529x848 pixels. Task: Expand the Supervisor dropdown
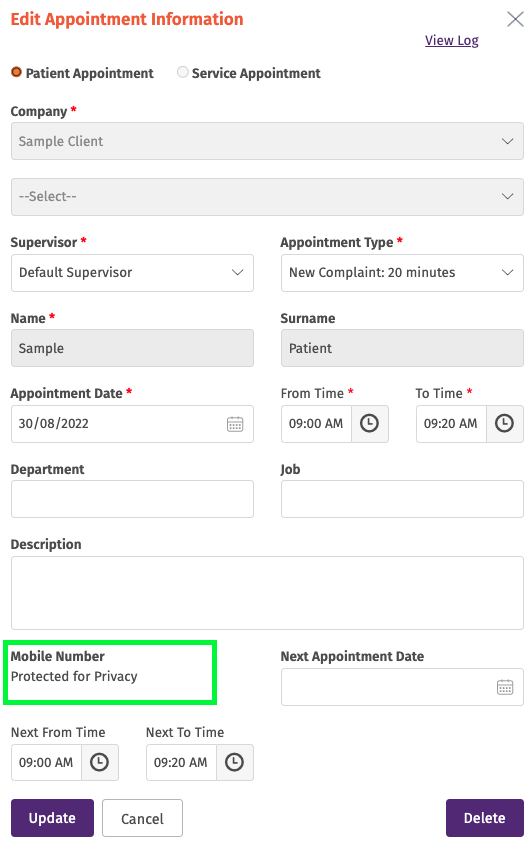[x=133, y=273]
